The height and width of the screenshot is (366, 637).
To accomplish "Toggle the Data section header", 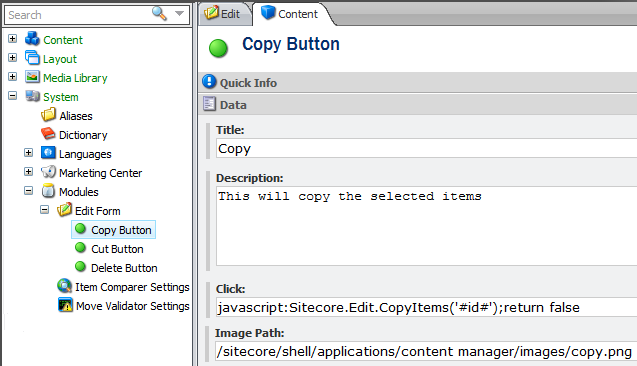I will [x=418, y=105].
